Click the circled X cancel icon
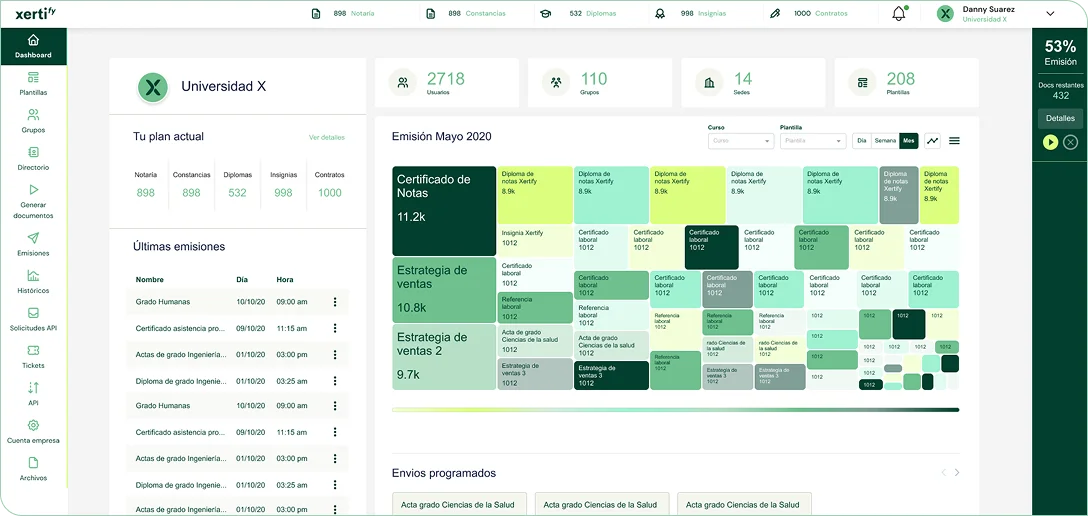This screenshot has width=1088, height=516. click(x=1071, y=142)
